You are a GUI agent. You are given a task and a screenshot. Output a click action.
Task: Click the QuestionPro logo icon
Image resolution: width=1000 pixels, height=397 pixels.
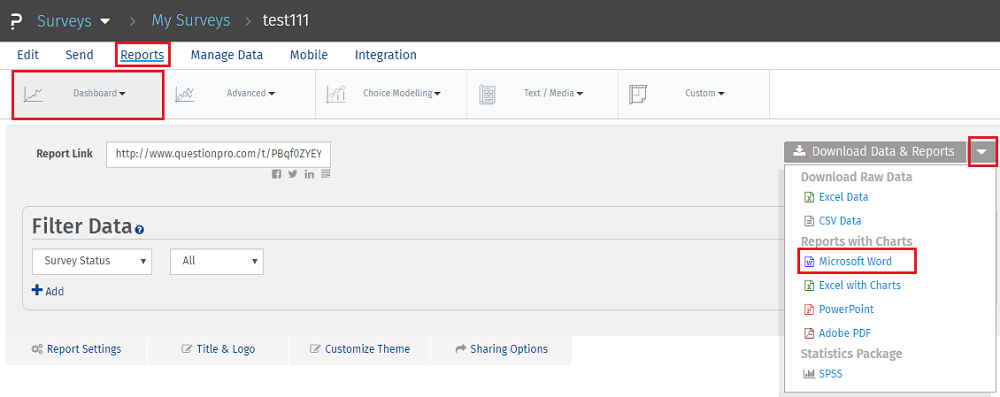(x=17, y=21)
